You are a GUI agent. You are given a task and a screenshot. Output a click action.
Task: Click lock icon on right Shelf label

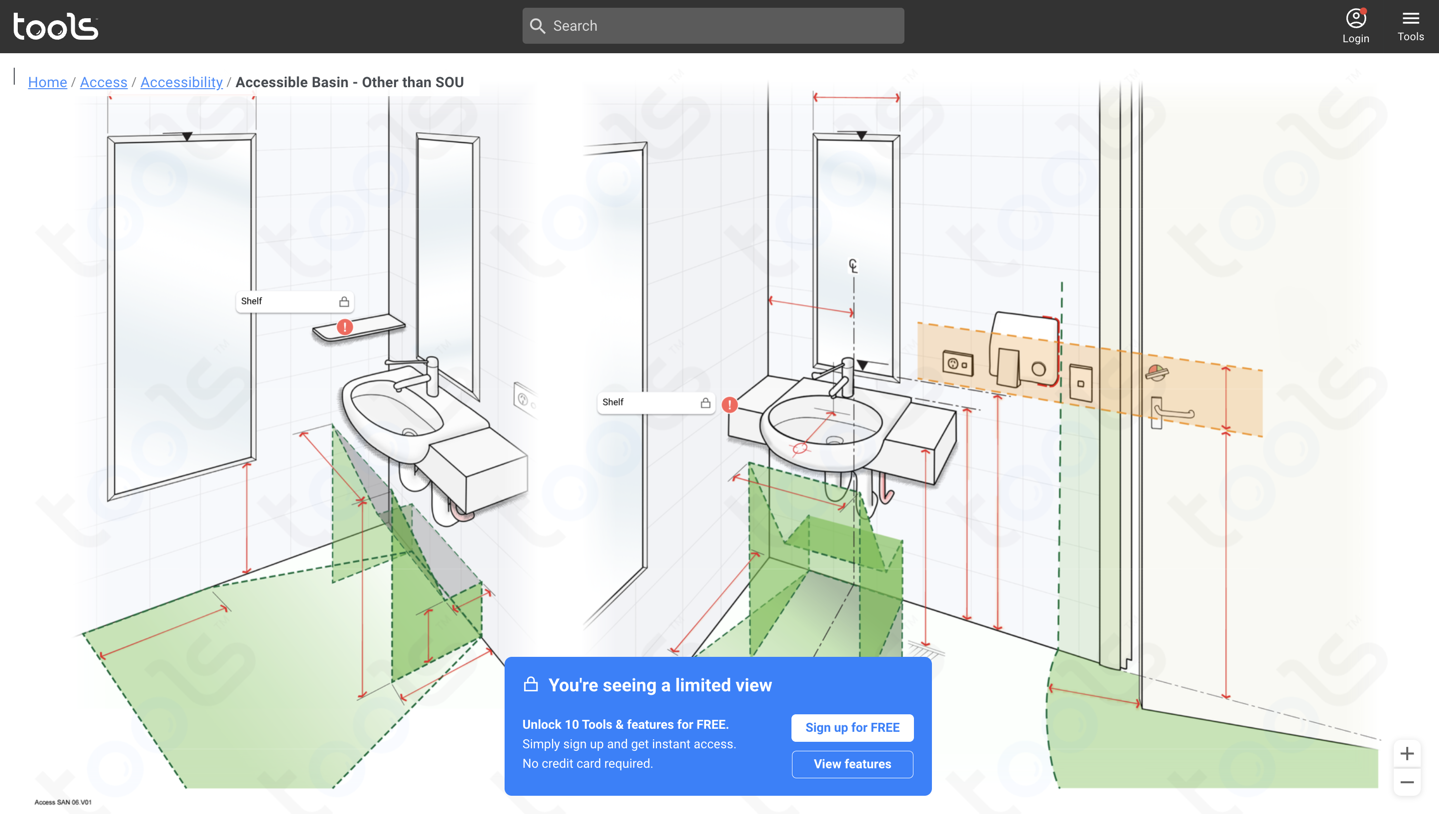(x=705, y=403)
